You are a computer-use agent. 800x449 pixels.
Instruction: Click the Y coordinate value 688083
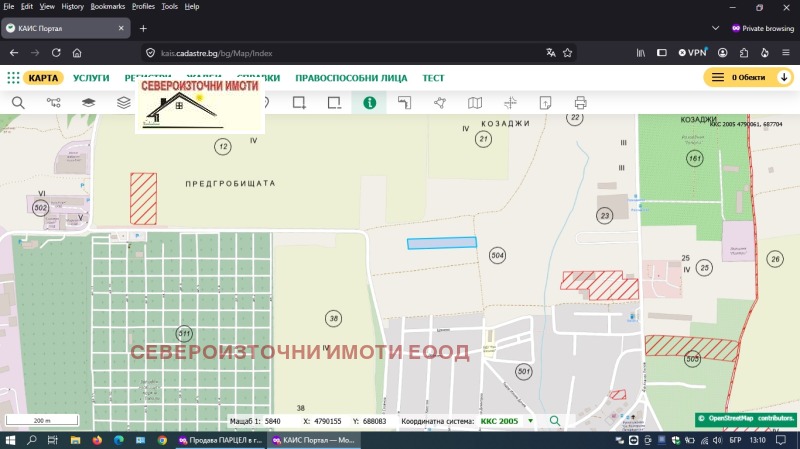coord(374,421)
